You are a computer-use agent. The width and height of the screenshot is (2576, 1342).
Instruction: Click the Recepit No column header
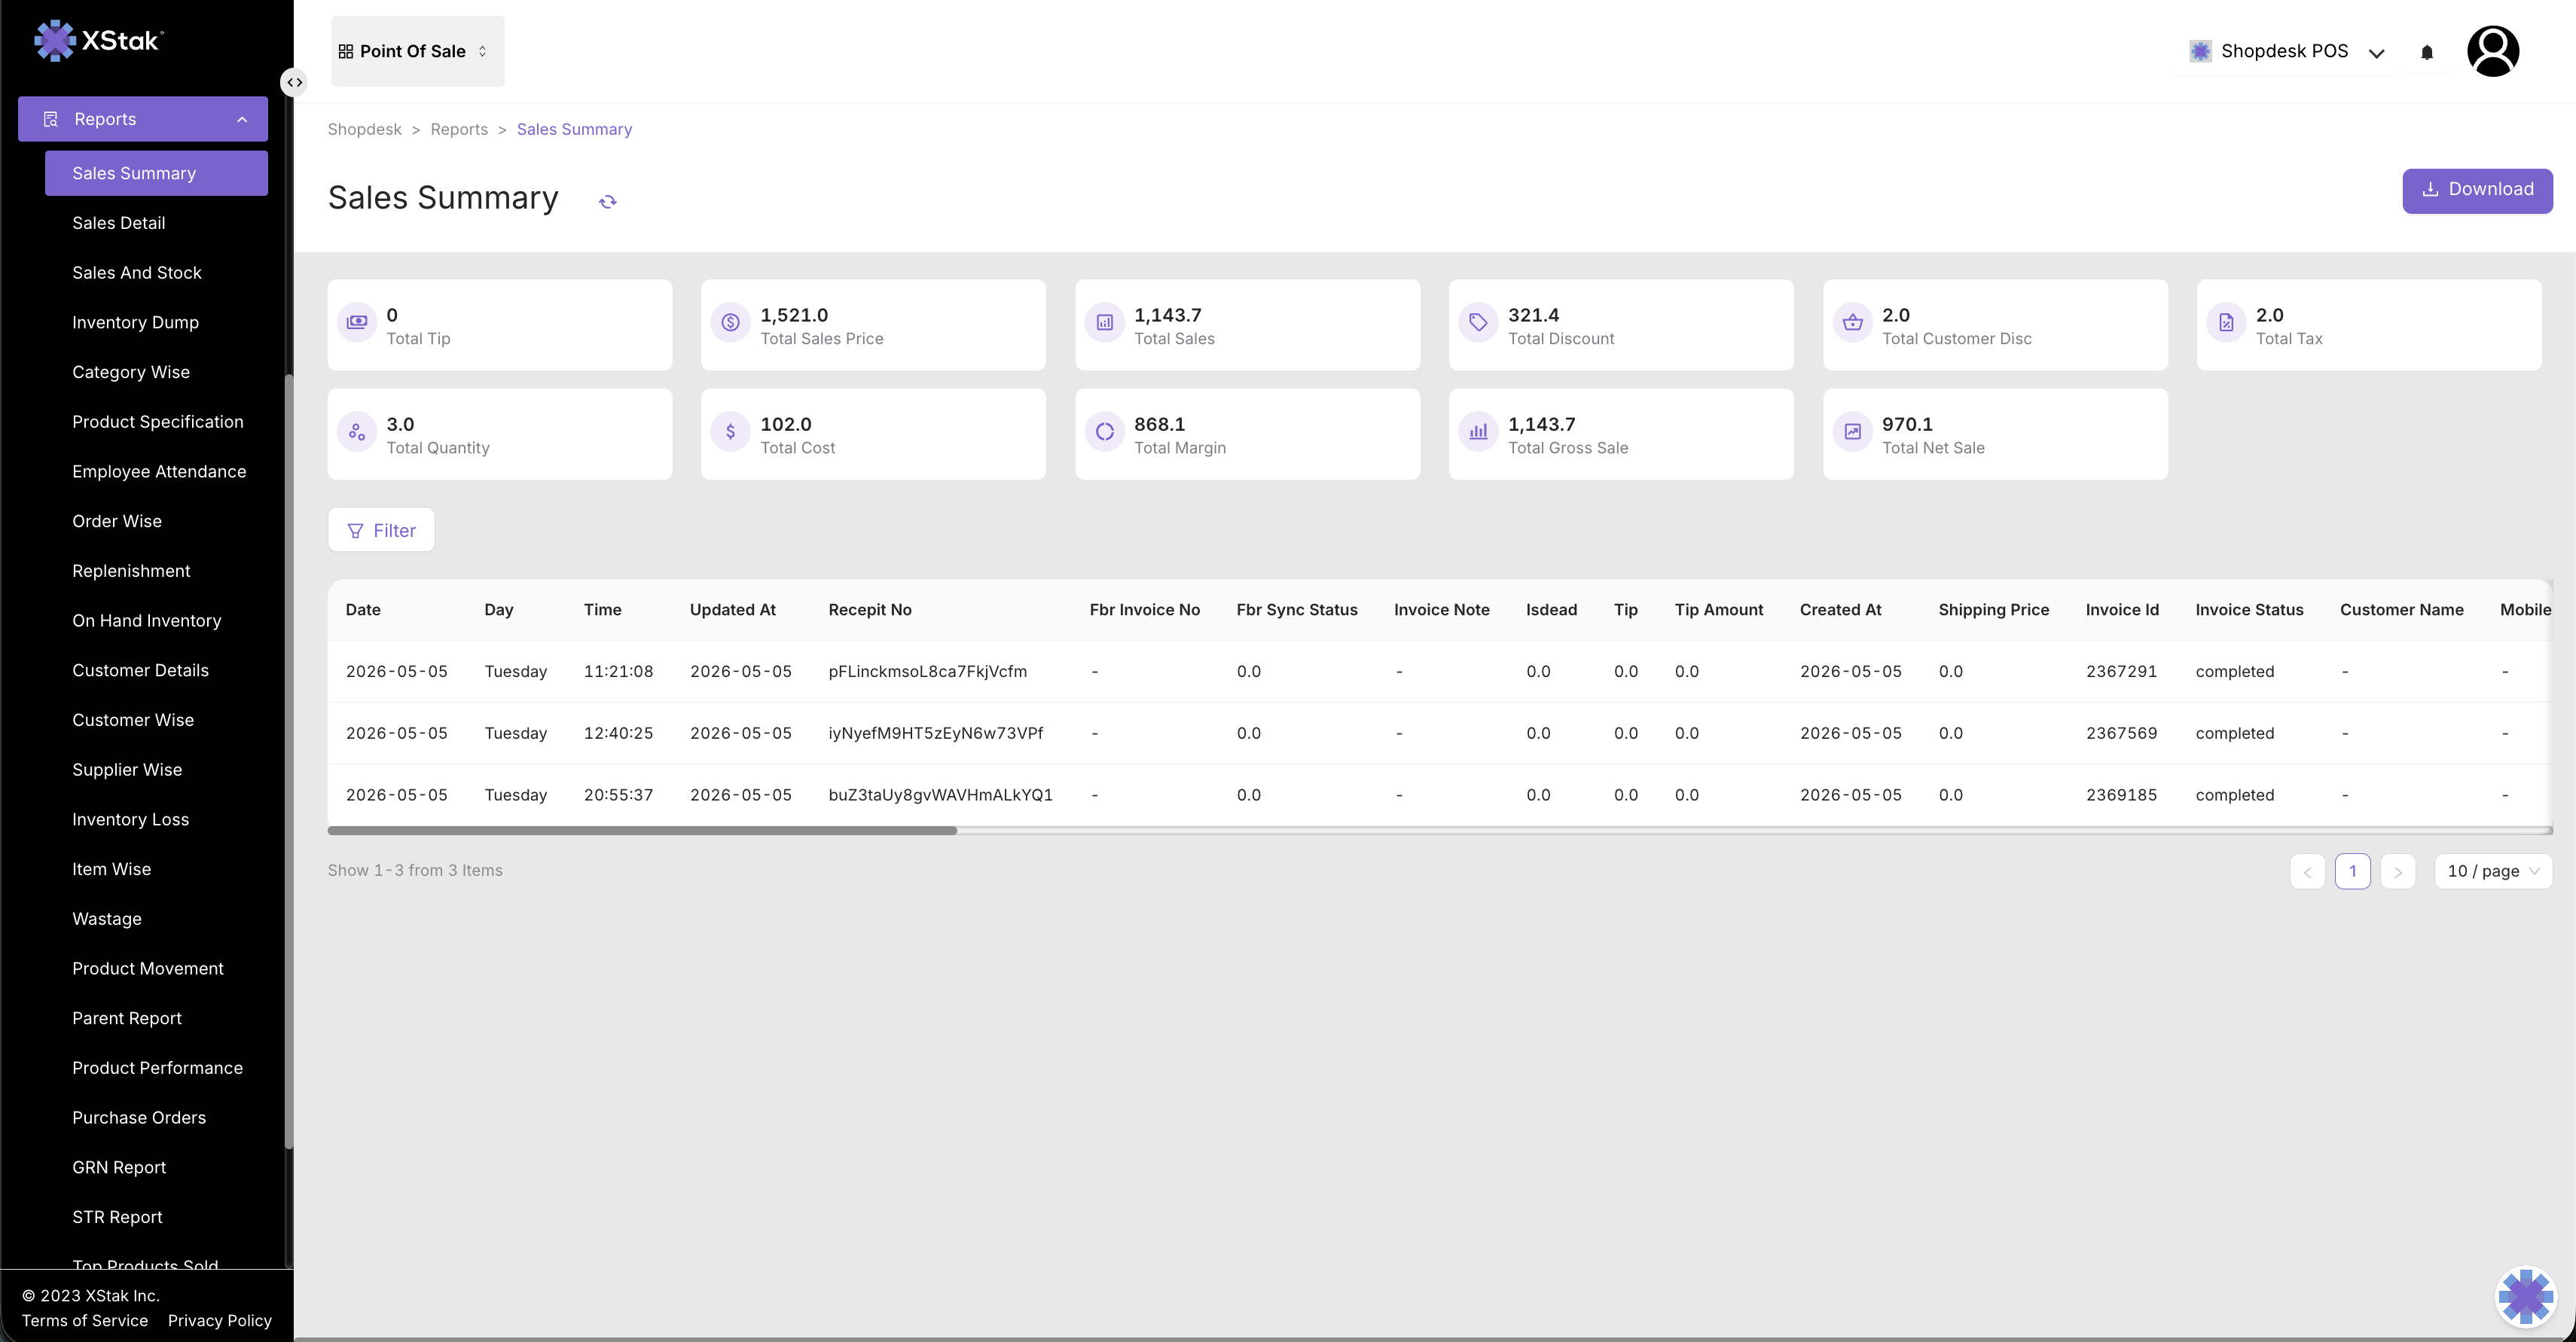(x=869, y=610)
